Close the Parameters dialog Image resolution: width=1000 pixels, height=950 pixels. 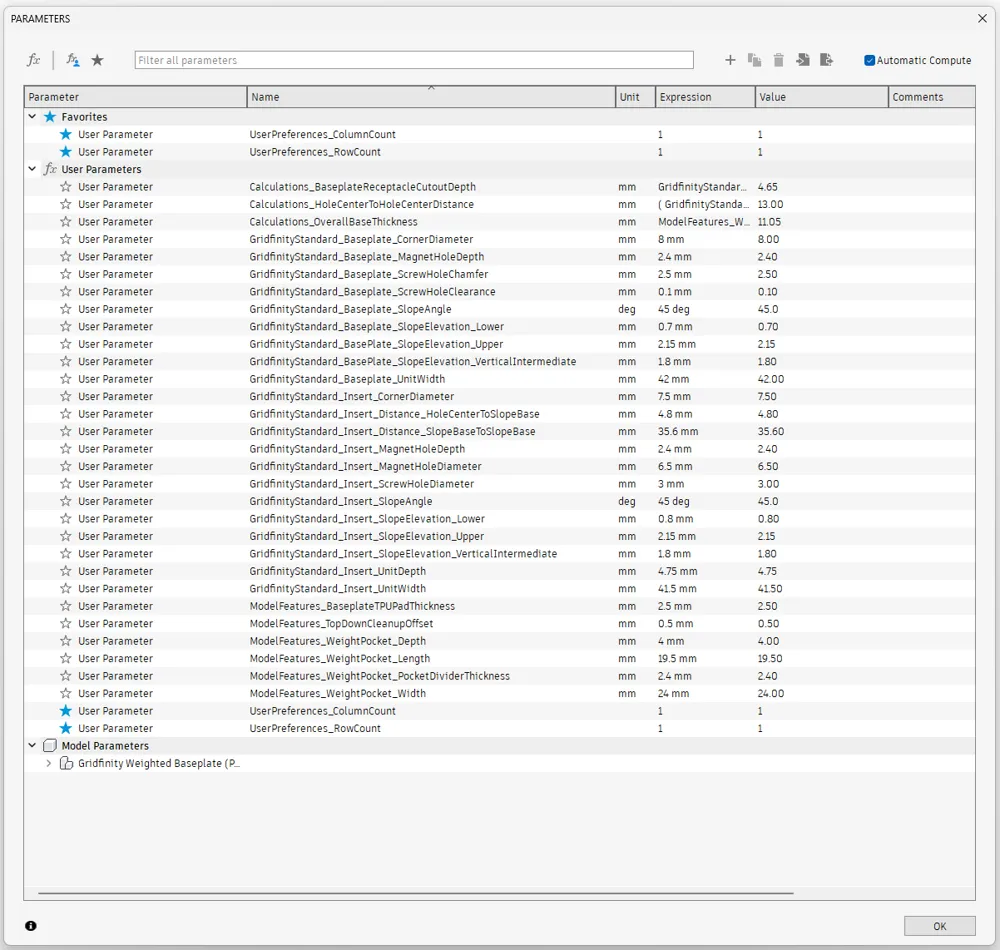click(x=982, y=18)
